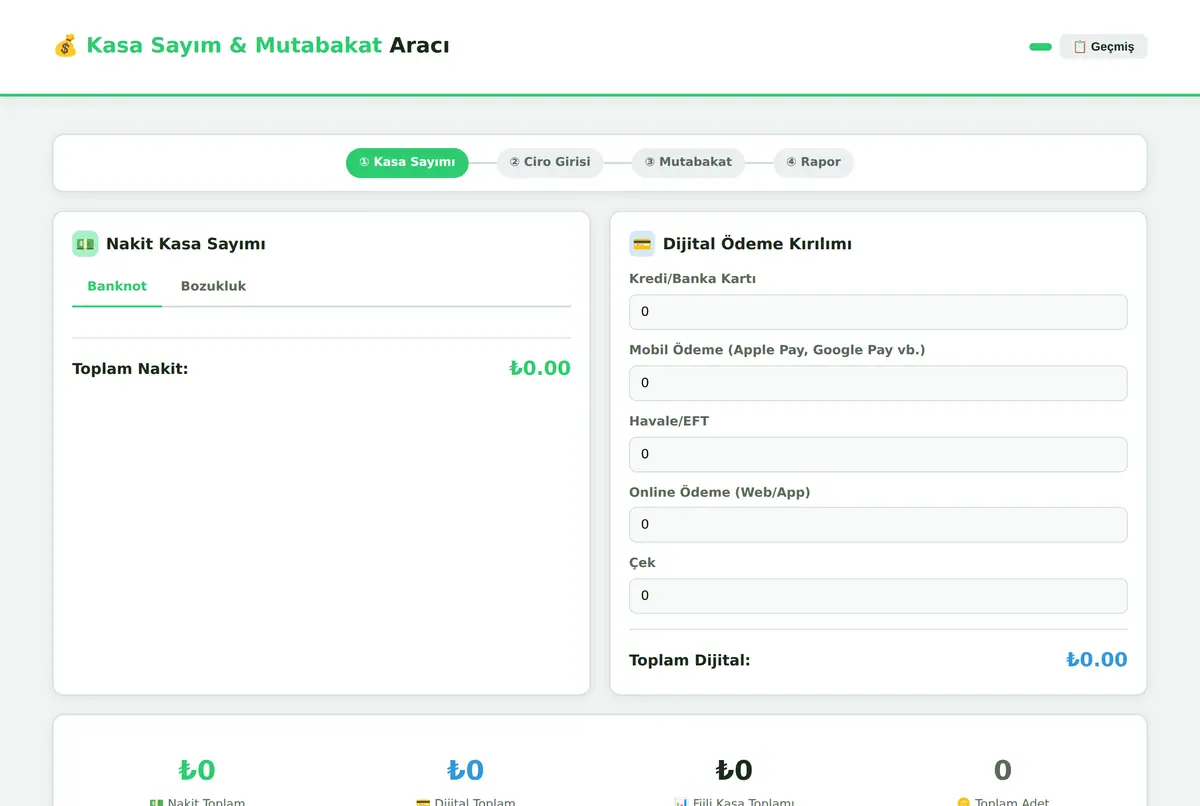The height and width of the screenshot is (806, 1200).
Task: Click the 'Online Ödeme (Web/App)' label
Action: [x=720, y=492]
